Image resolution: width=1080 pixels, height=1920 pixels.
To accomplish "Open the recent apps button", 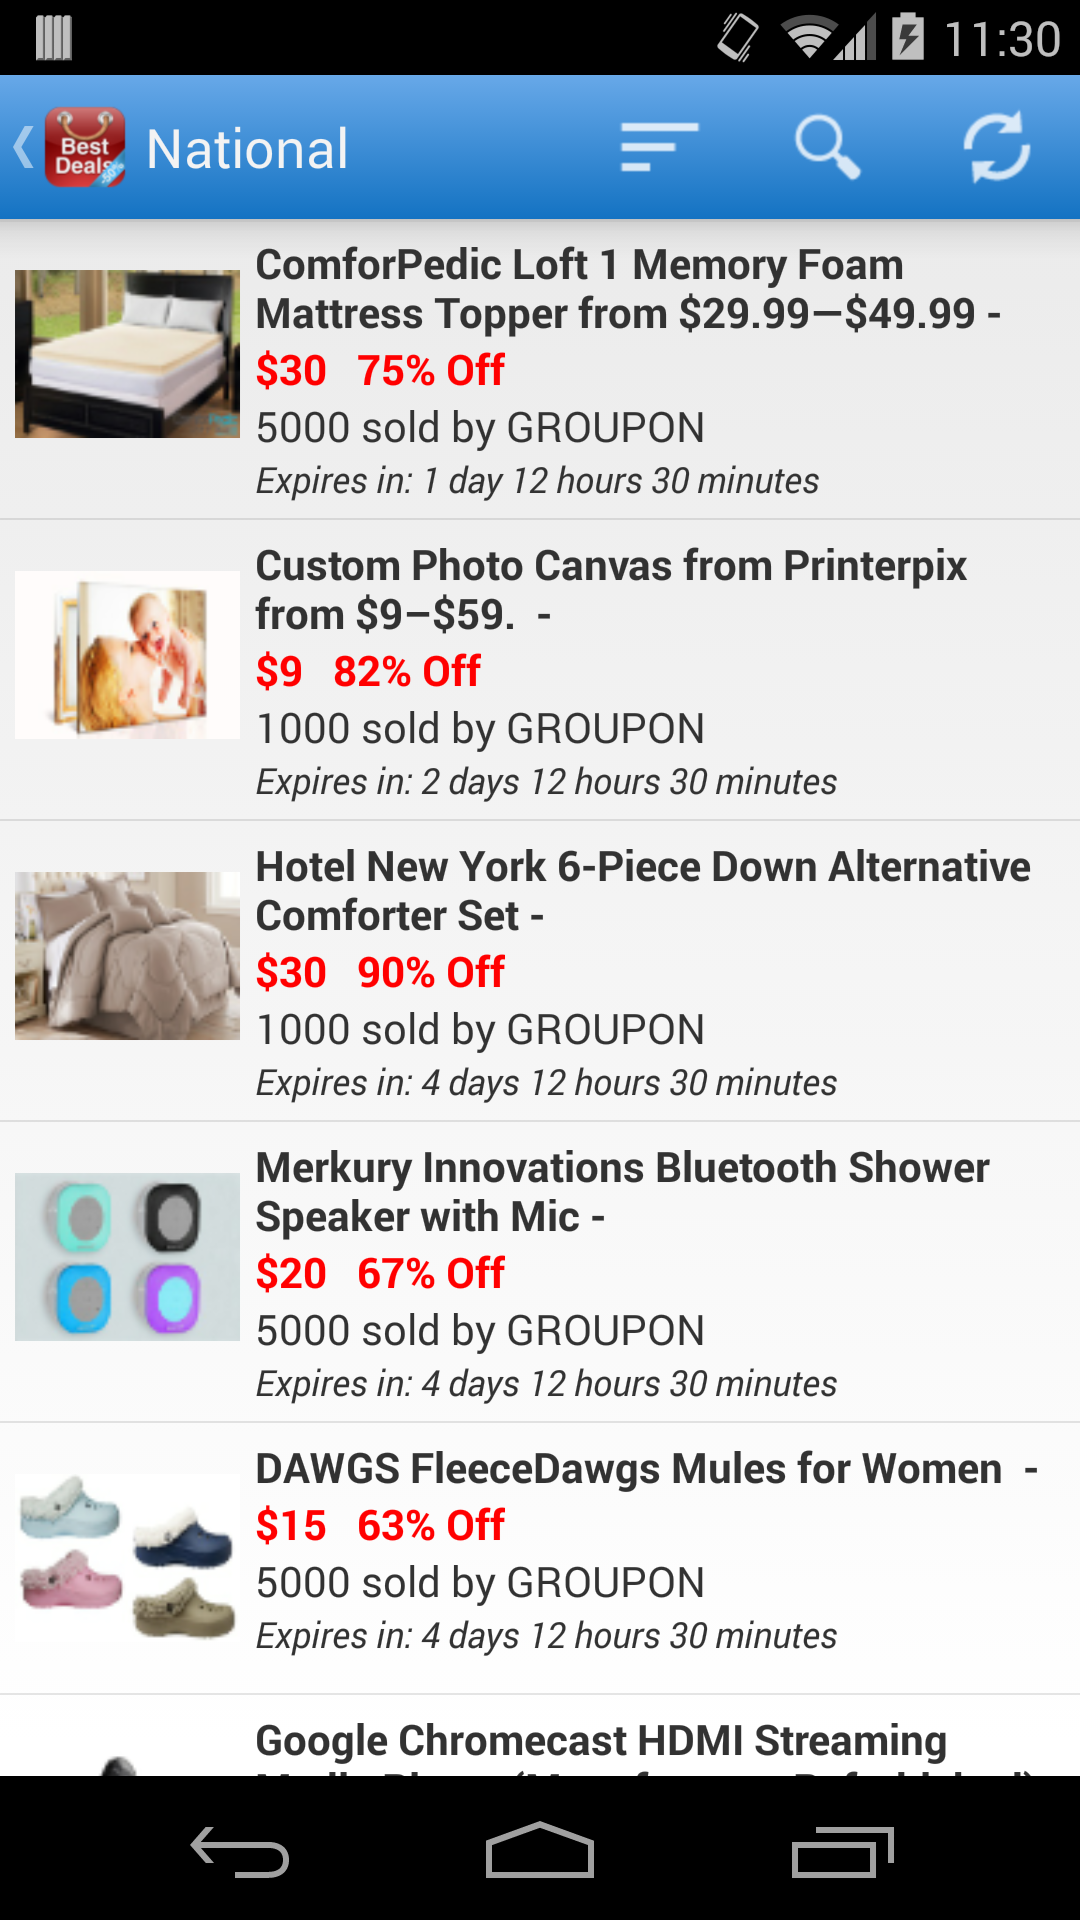I will (x=841, y=1852).
